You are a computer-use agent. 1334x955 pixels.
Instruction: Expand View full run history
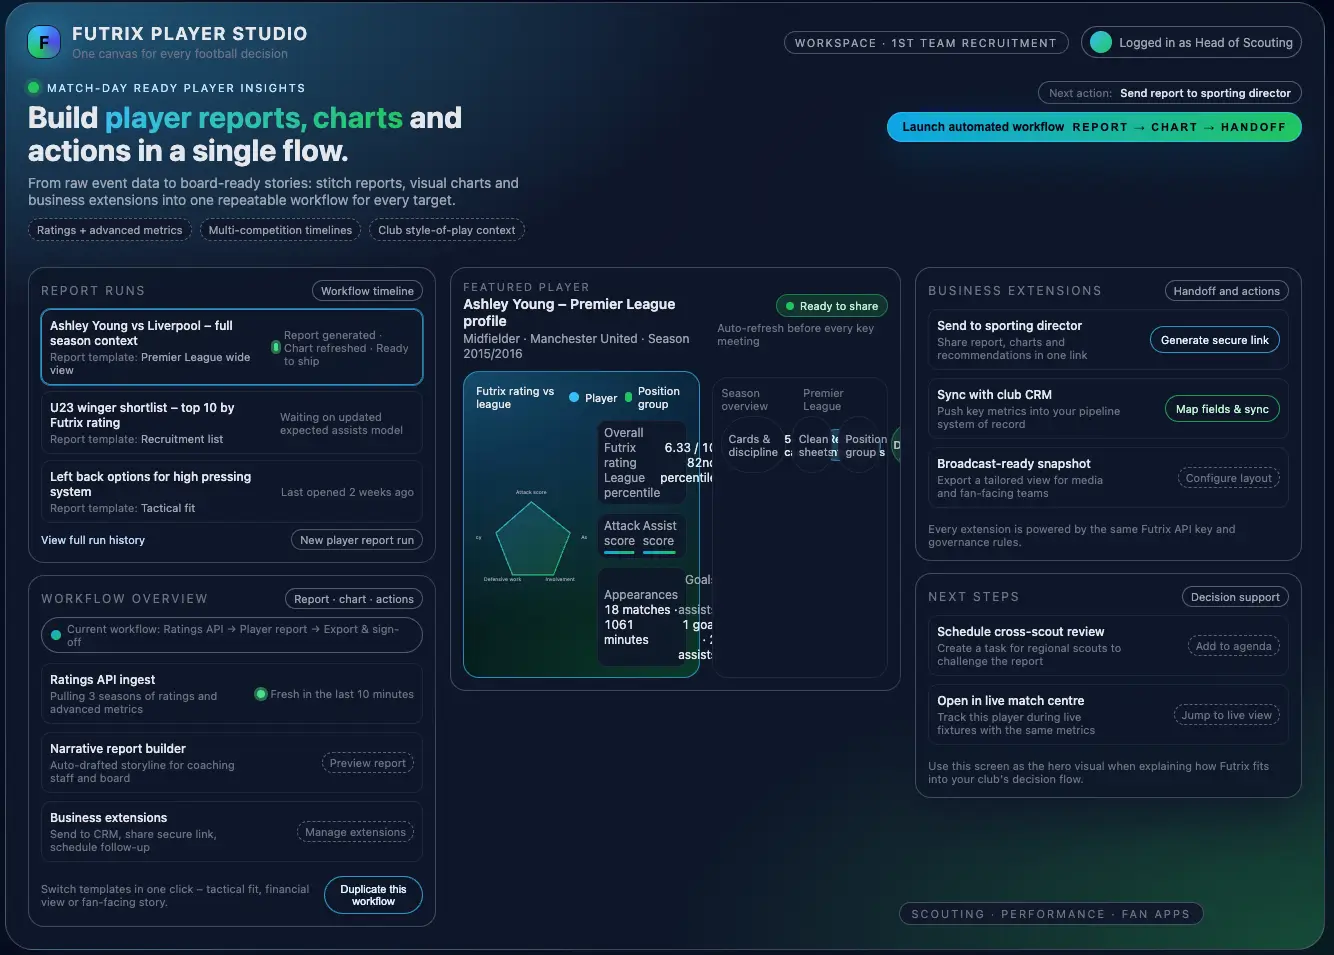coord(92,540)
